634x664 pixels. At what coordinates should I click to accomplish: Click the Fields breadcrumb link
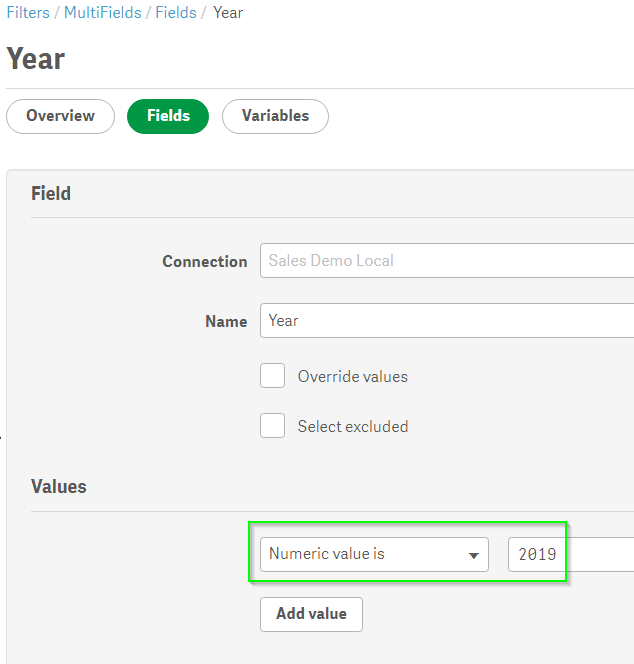(175, 13)
